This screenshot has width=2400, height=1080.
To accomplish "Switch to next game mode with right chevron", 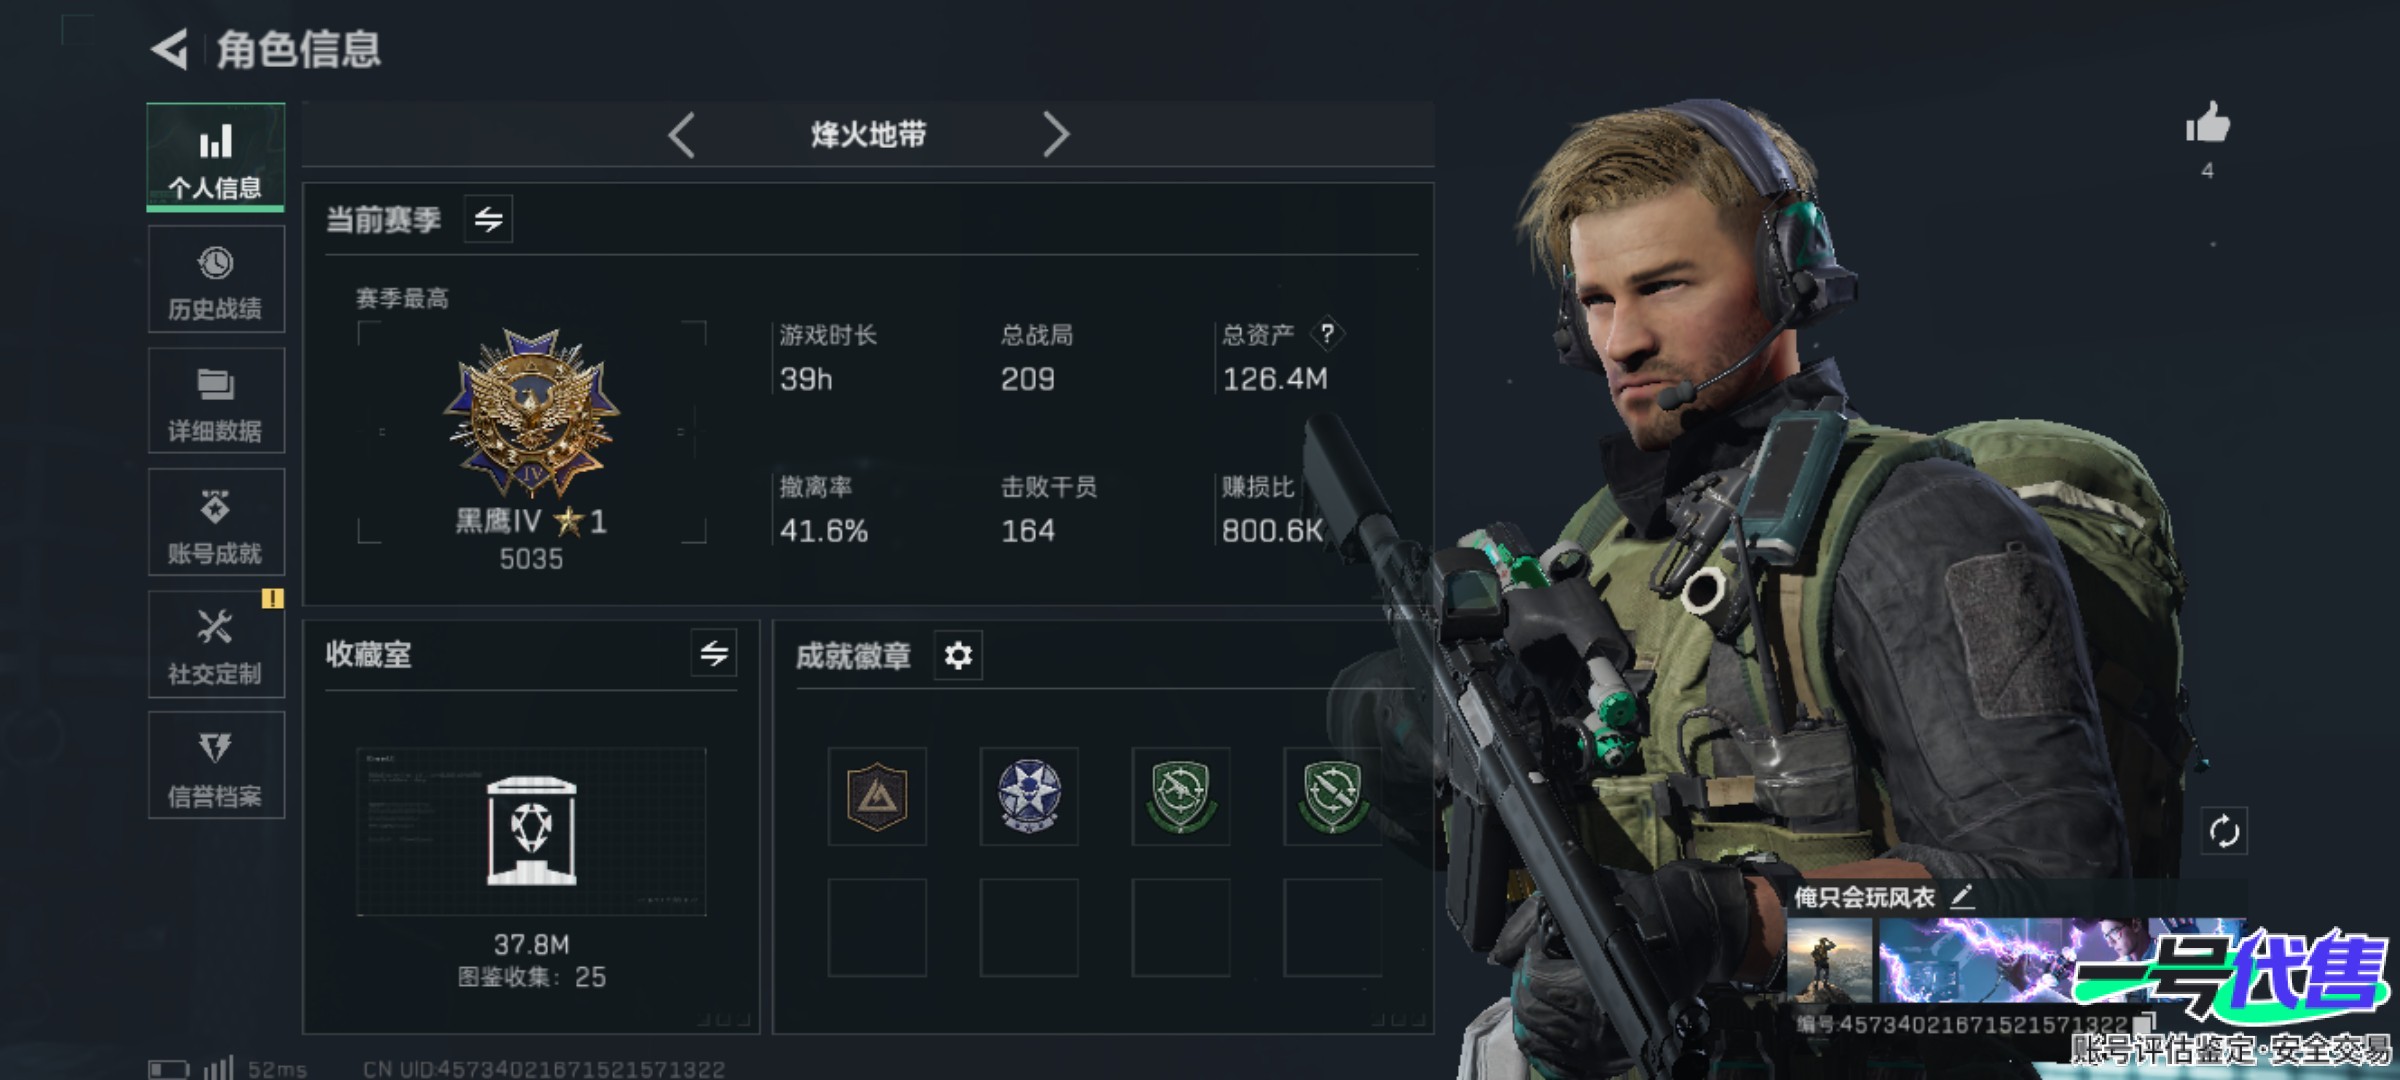I will pyautogui.click(x=1056, y=134).
